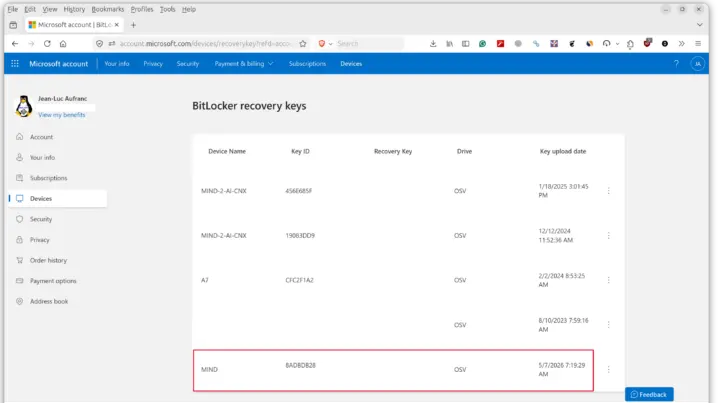
Task: Show more extensions with the overflow chevrons
Action: point(681,44)
